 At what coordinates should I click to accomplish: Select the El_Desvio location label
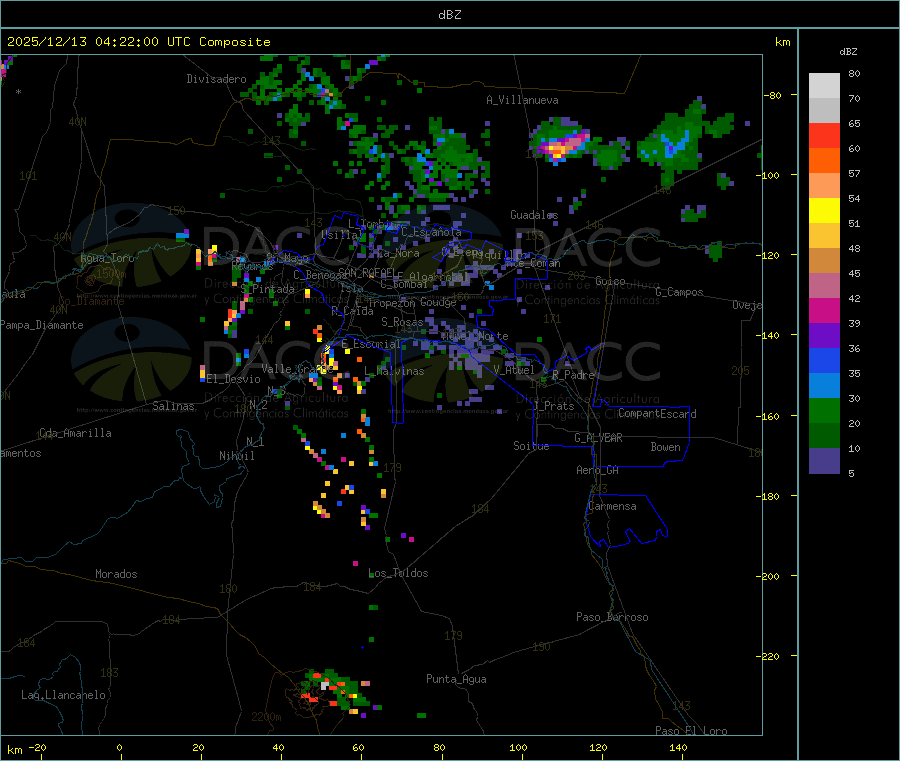coord(233,379)
